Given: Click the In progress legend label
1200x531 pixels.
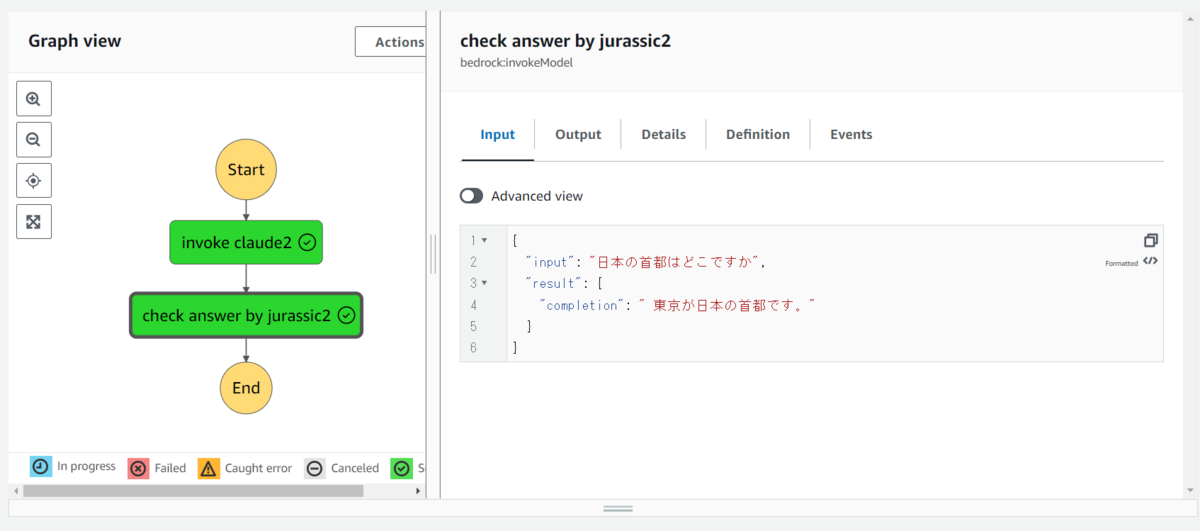Looking at the screenshot, I should pos(86,466).
